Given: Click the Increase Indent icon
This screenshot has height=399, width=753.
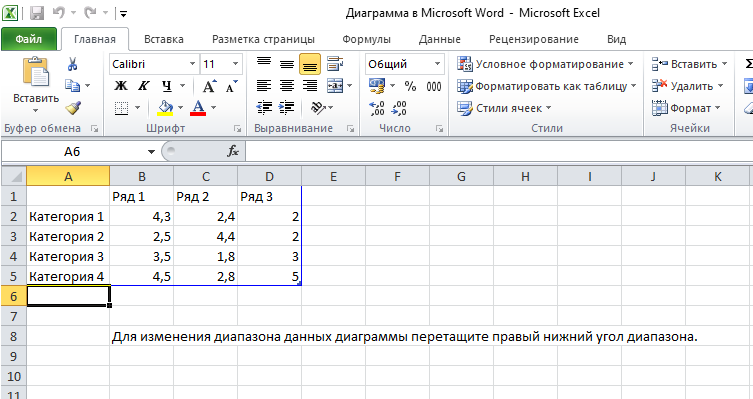Looking at the screenshot, I should [287, 108].
